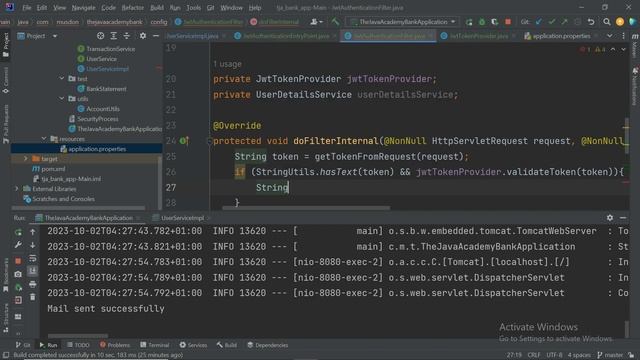Open TheJavaAcademyBankApplication run configuration dropdown
The width and height of the screenshot is (640, 360).
(403, 22)
